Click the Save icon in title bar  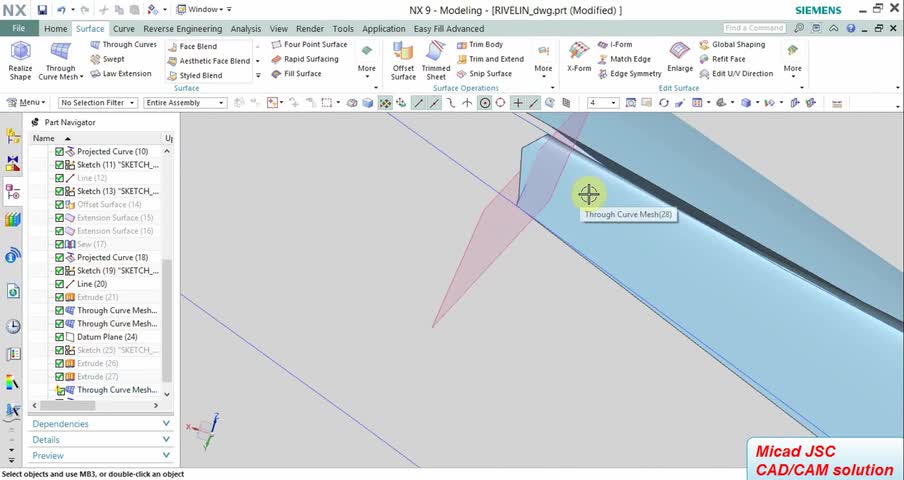(42, 10)
